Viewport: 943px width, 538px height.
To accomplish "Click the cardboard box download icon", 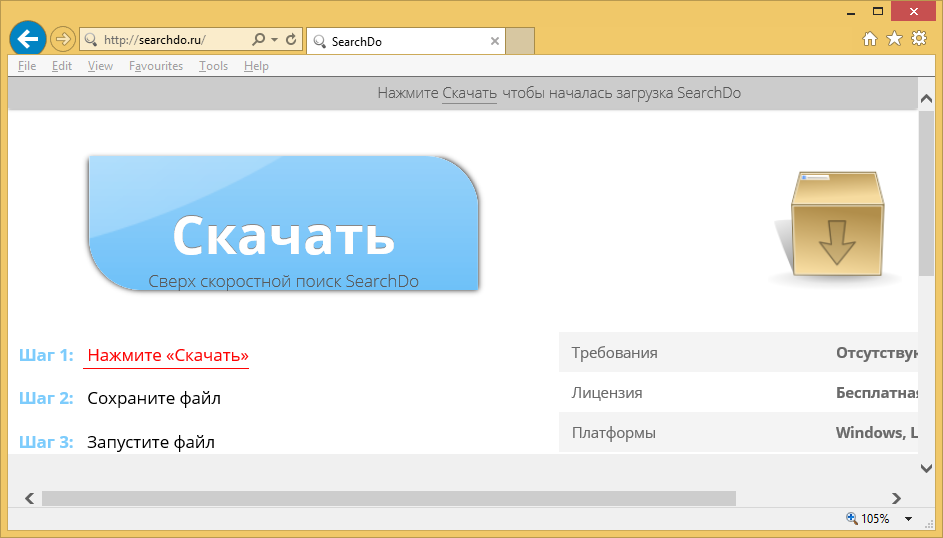I will pos(835,228).
